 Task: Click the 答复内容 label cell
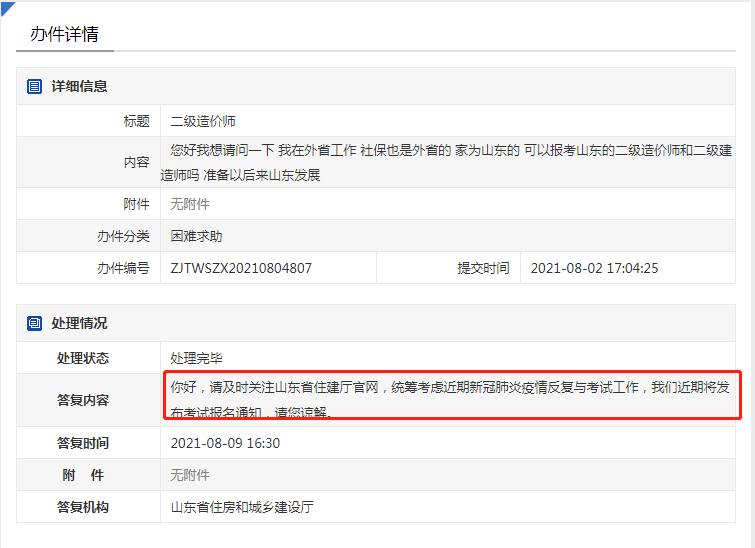tap(83, 400)
